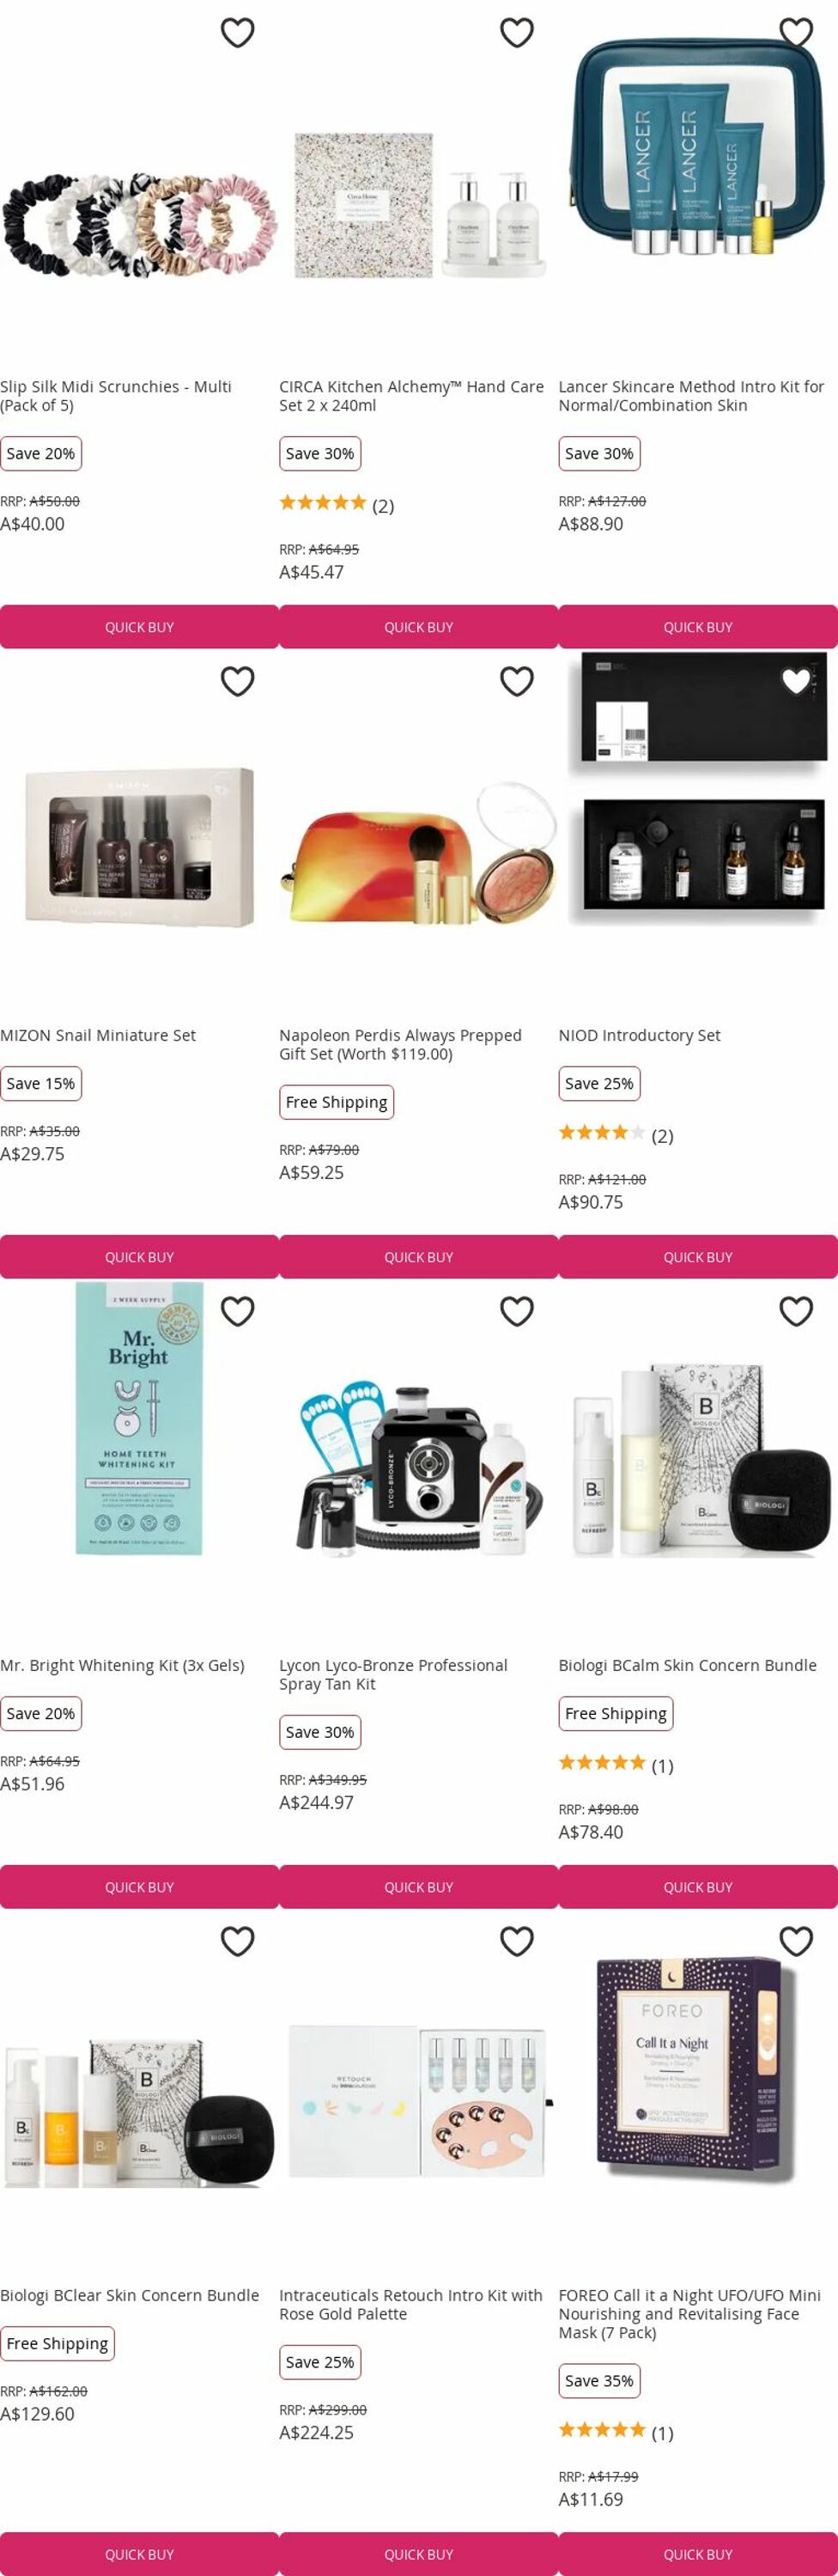Toggle the filled heart on NIOD Introductory Set

tap(795, 681)
